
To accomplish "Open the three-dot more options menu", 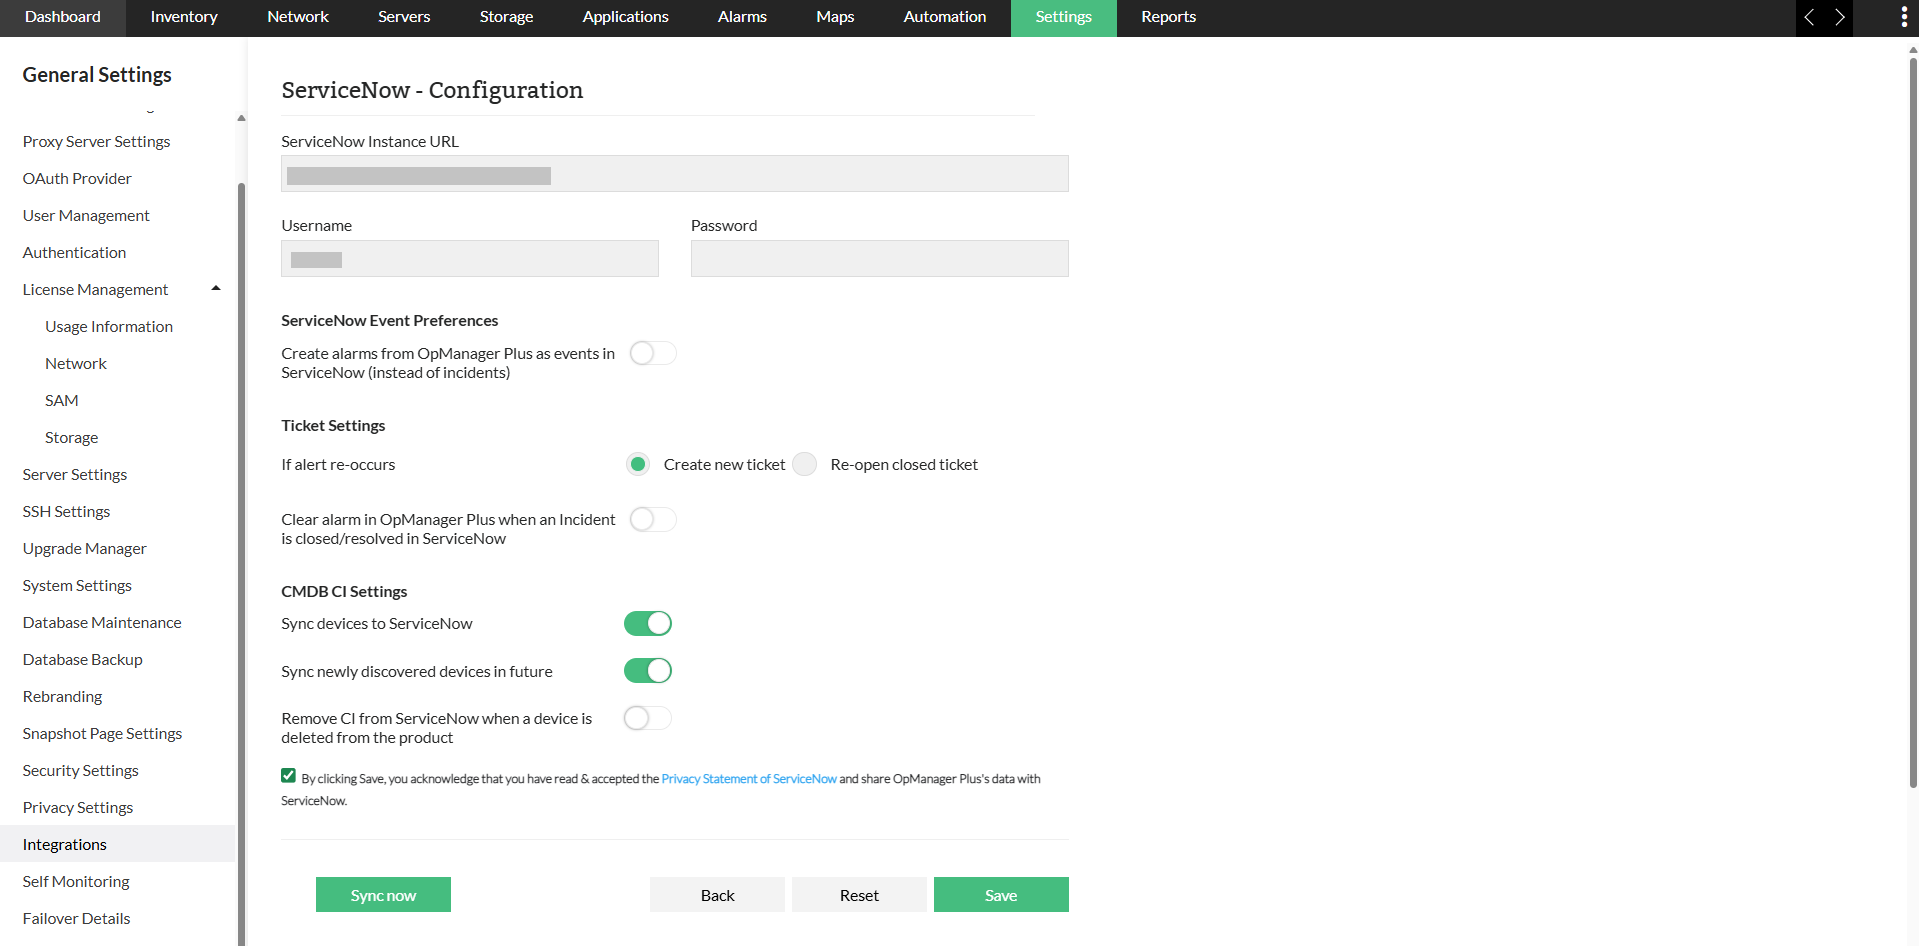I will click(1903, 17).
